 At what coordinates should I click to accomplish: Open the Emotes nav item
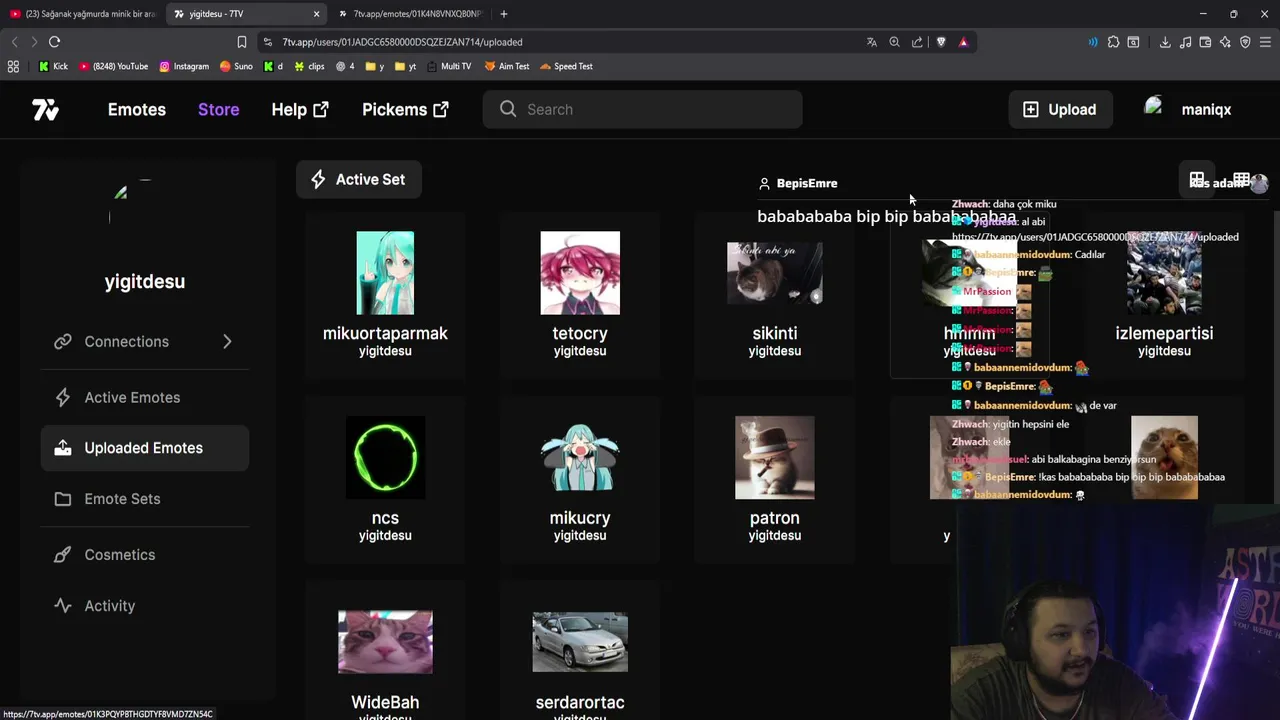(137, 109)
